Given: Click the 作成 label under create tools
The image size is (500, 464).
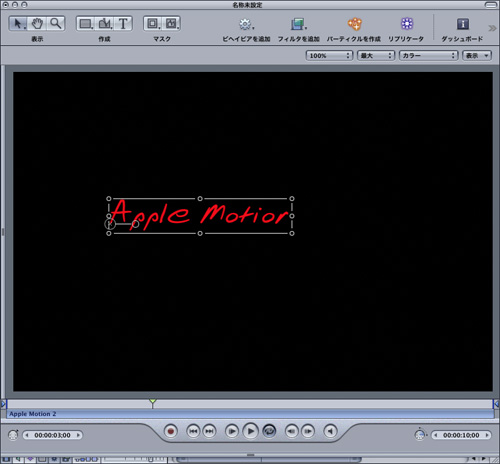Looking at the screenshot, I should pos(104,39).
